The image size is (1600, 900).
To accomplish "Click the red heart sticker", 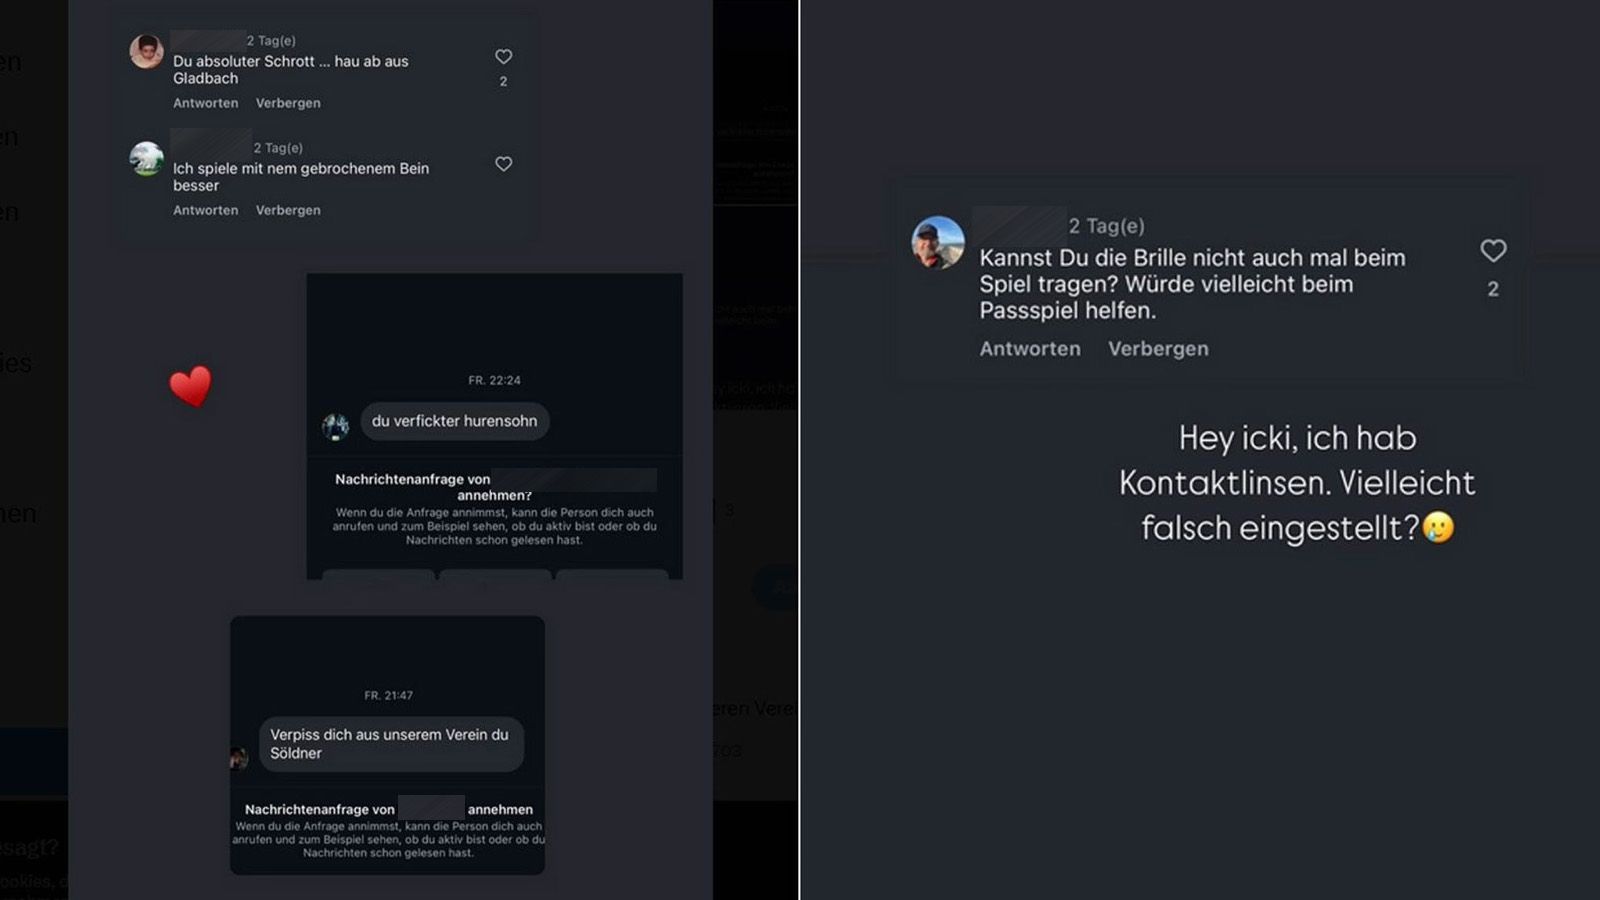I will pos(190,386).
